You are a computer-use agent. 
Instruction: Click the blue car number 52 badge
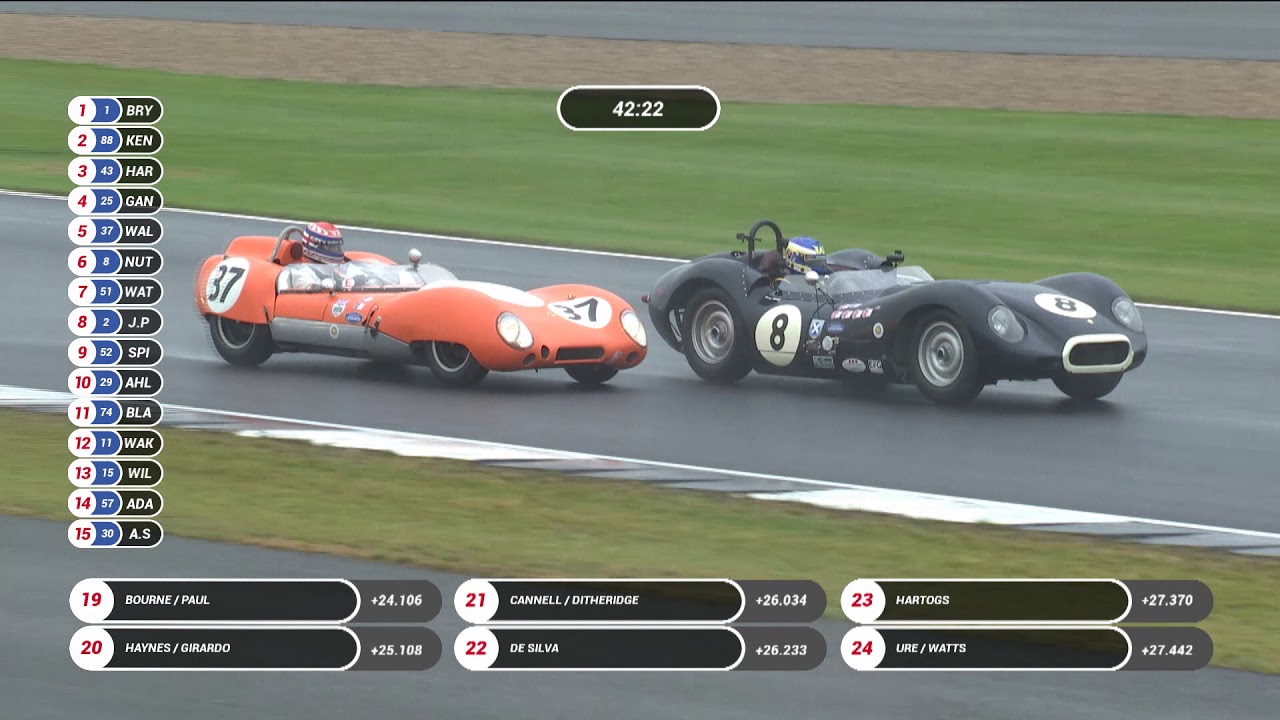(x=107, y=352)
